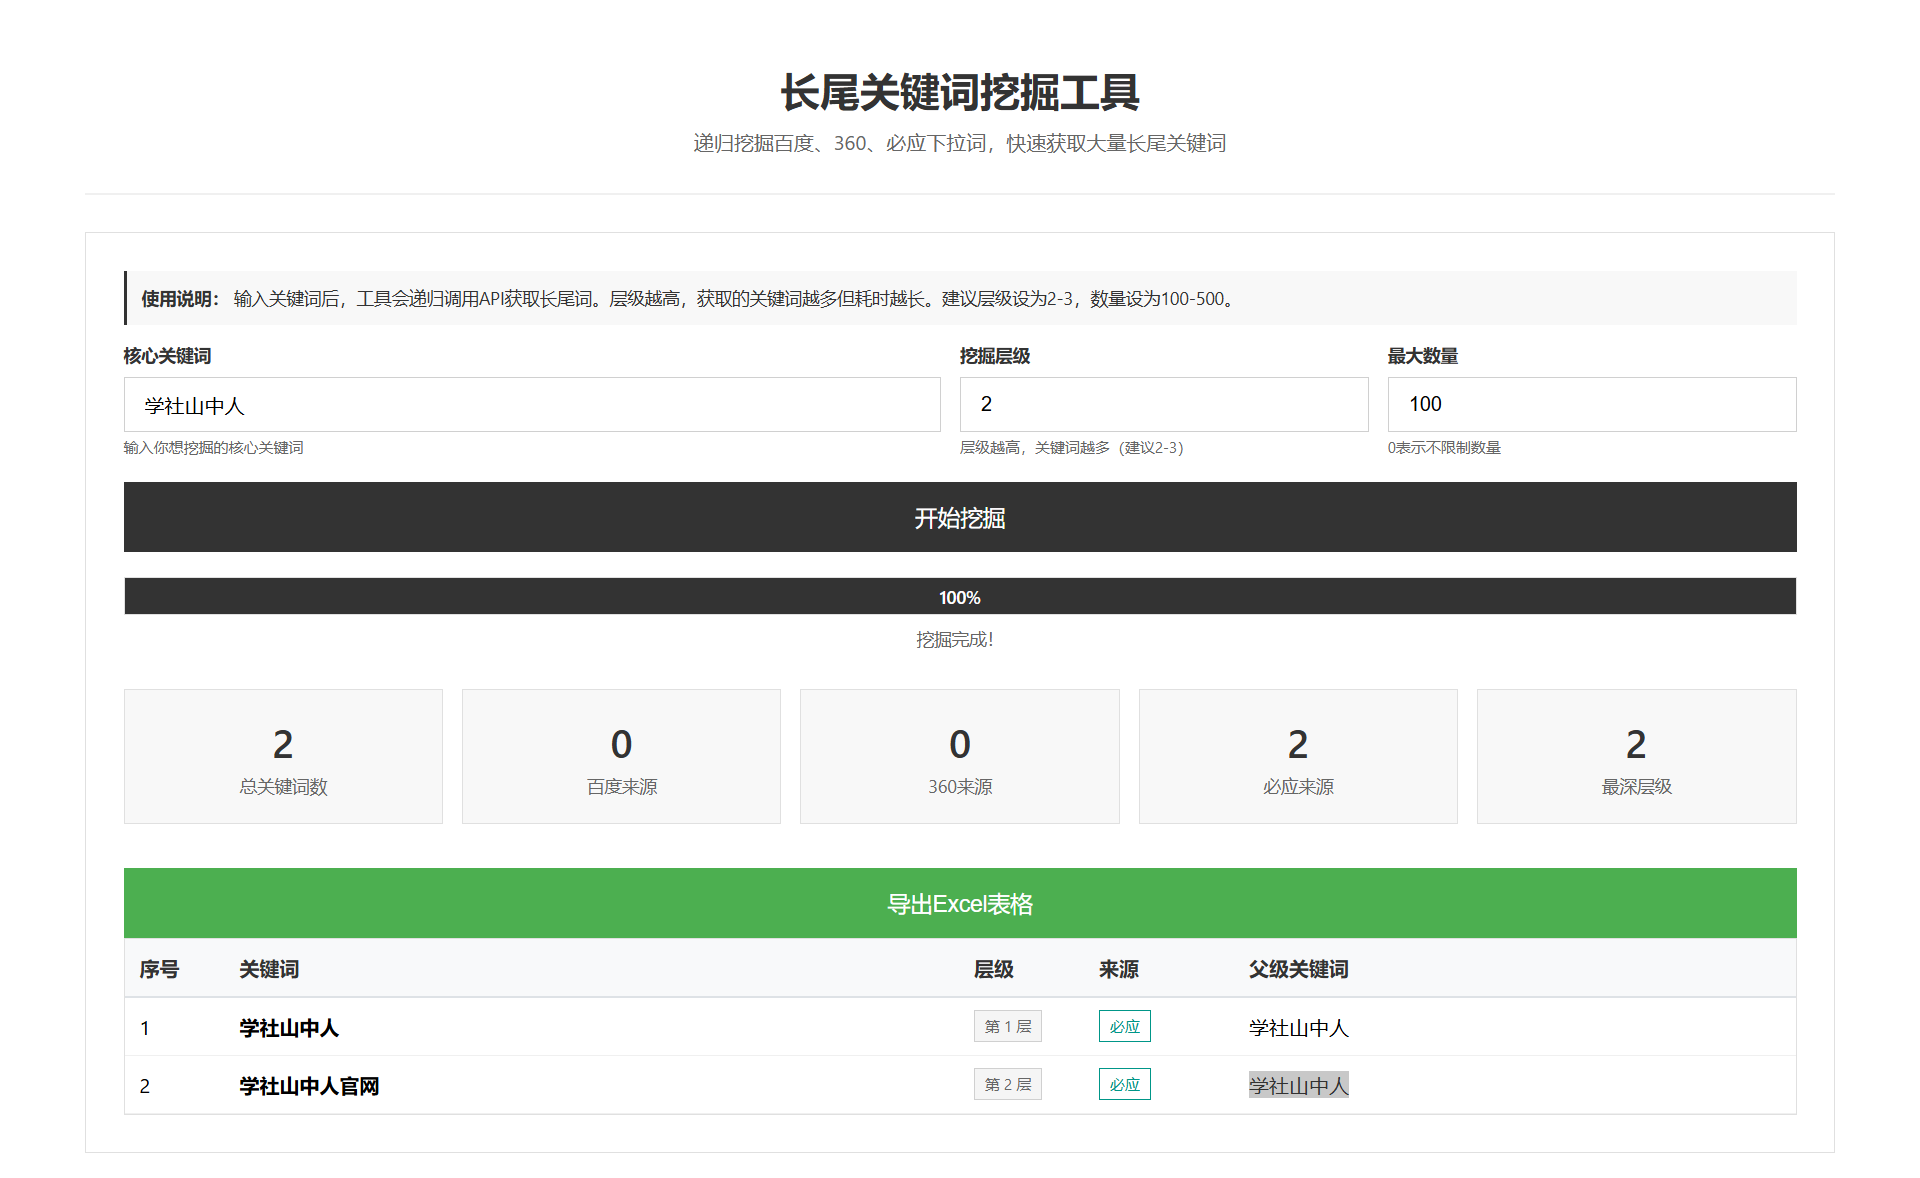Click the 必应 source badge in row 2
The image size is (1920, 1178).
(x=1124, y=1084)
